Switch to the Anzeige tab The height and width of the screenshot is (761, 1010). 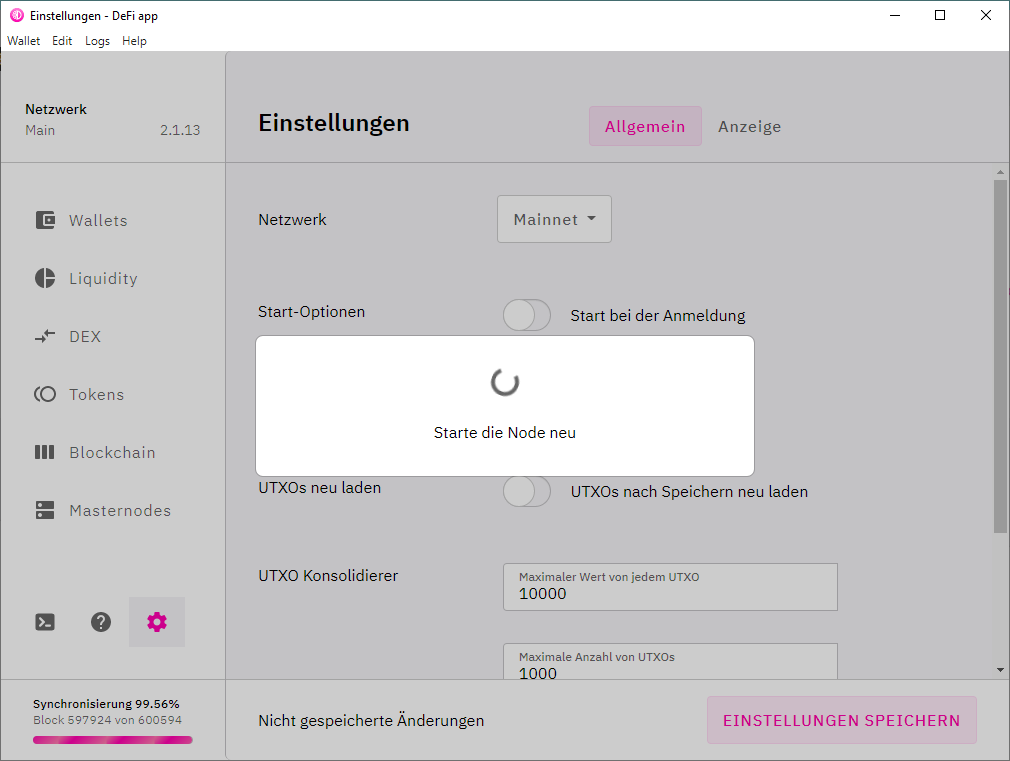(x=750, y=126)
